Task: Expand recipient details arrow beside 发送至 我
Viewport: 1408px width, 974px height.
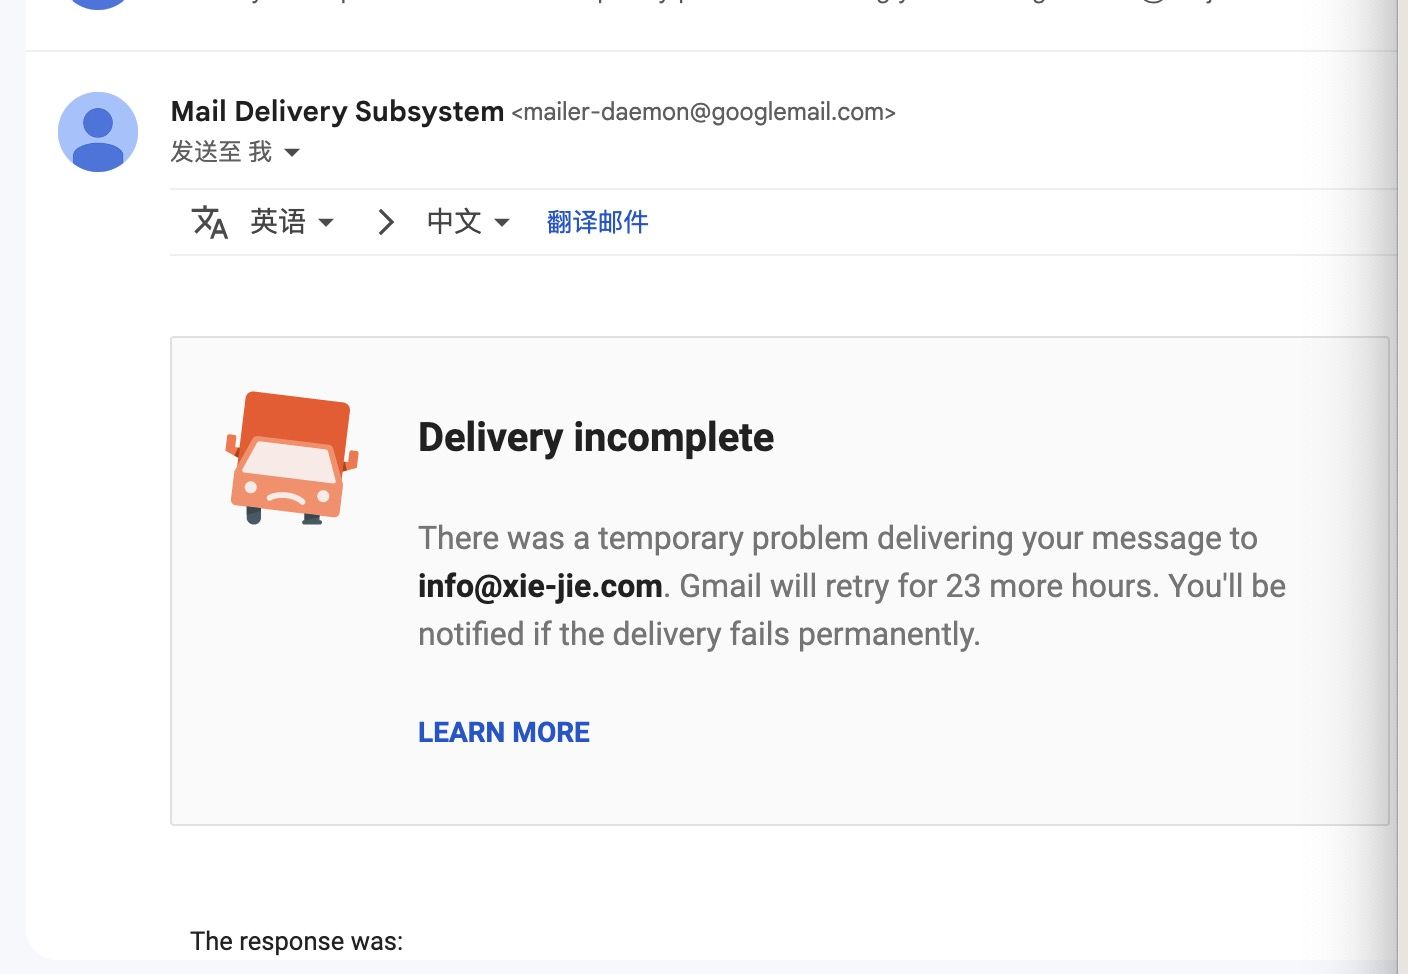Action: tap(292, 153)
